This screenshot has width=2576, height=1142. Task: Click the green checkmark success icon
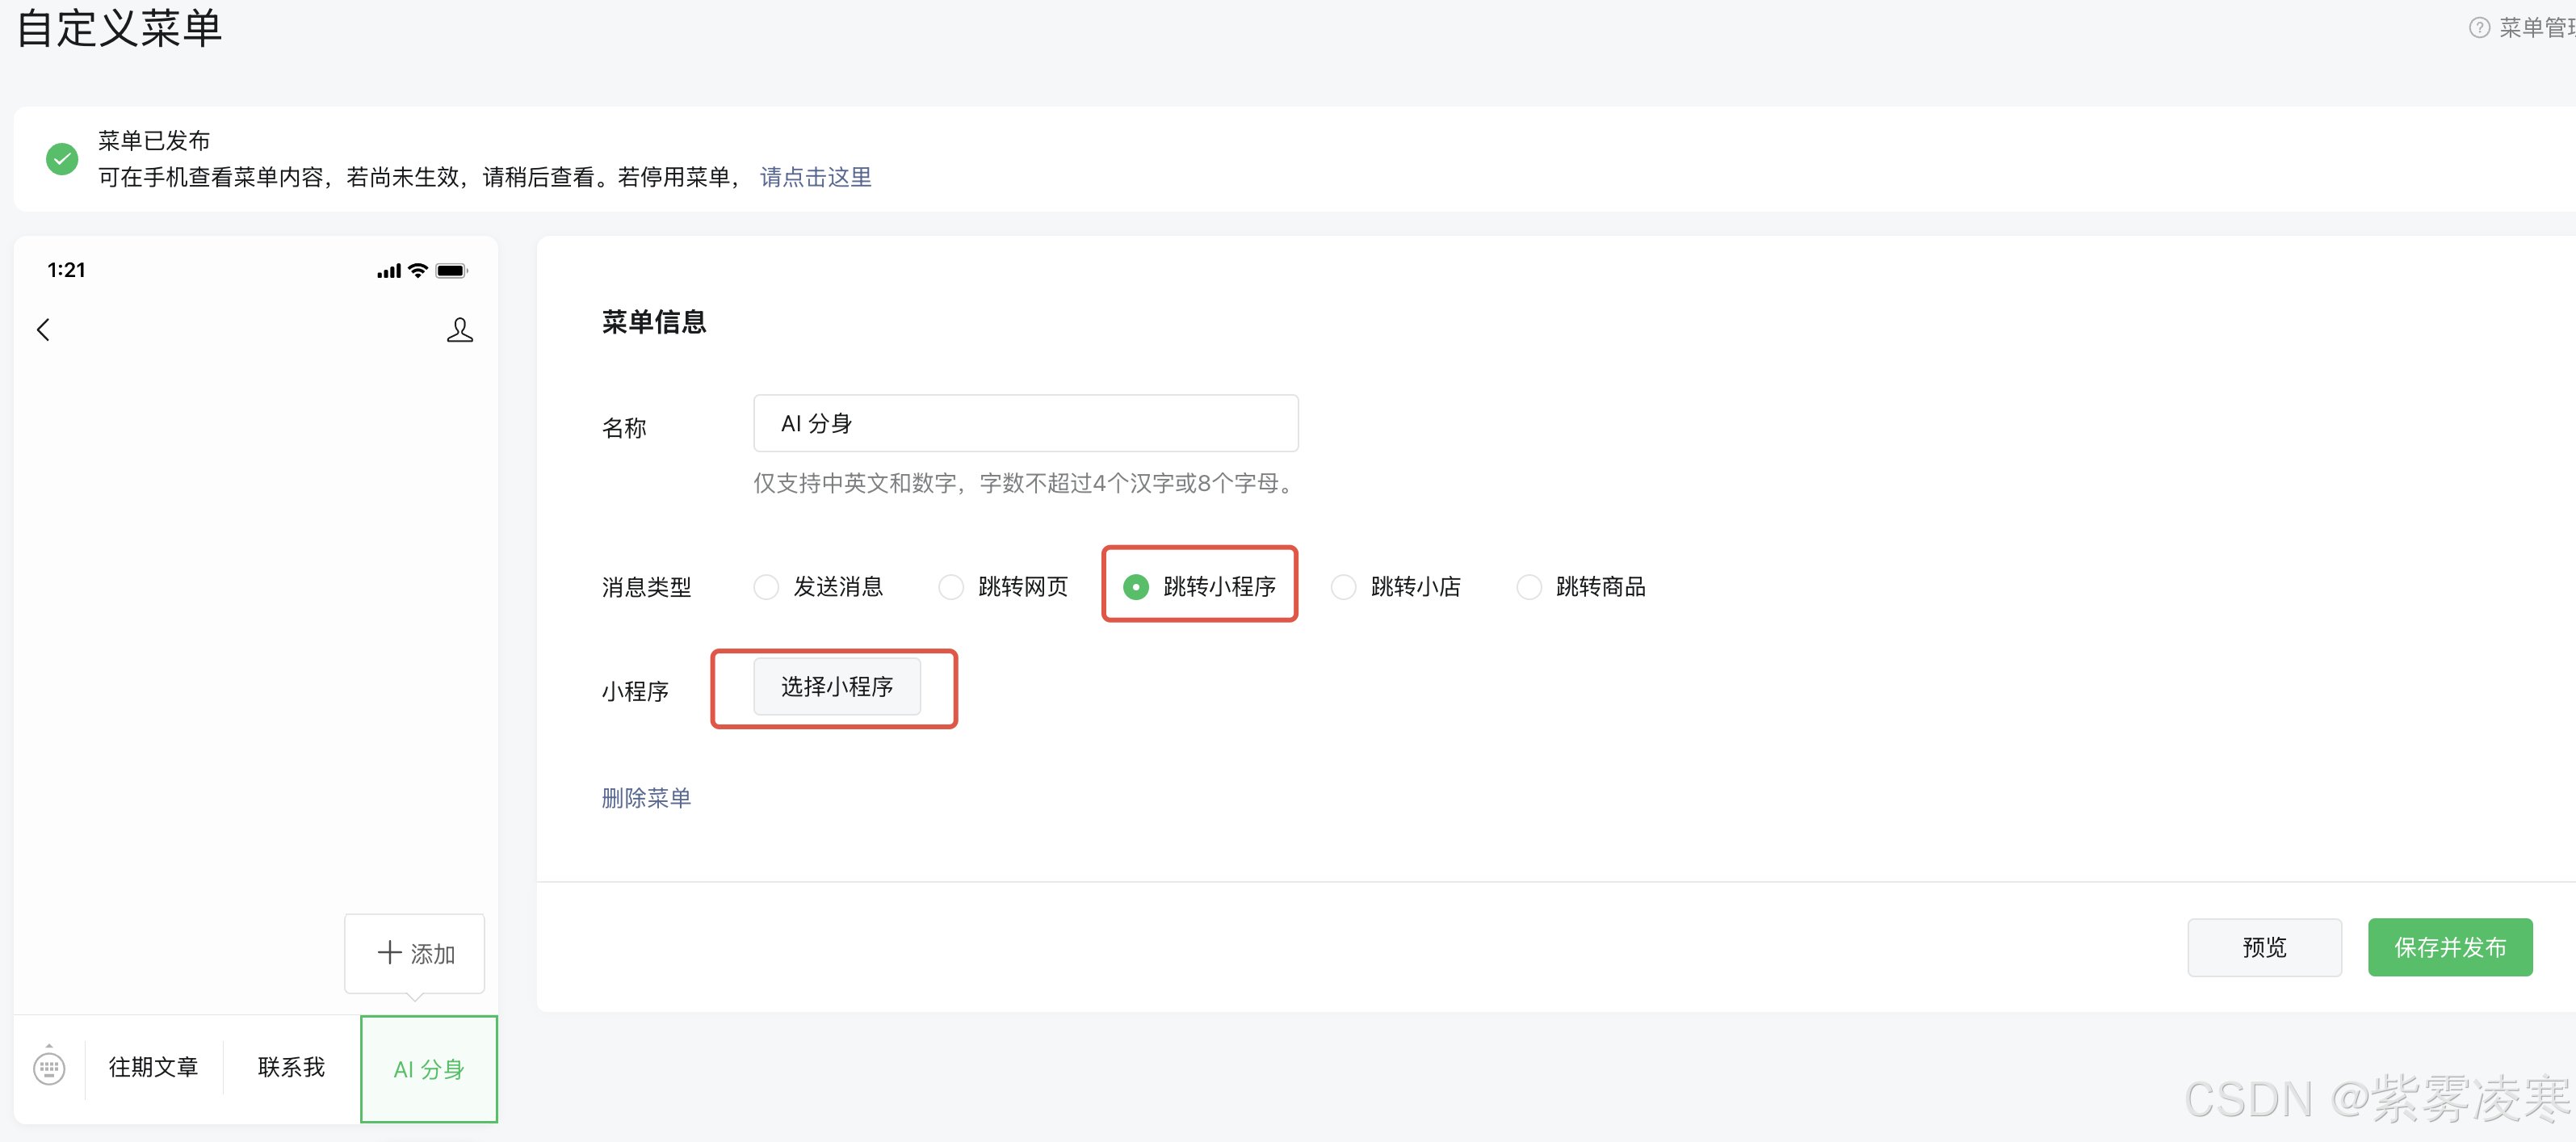point(62,159)
